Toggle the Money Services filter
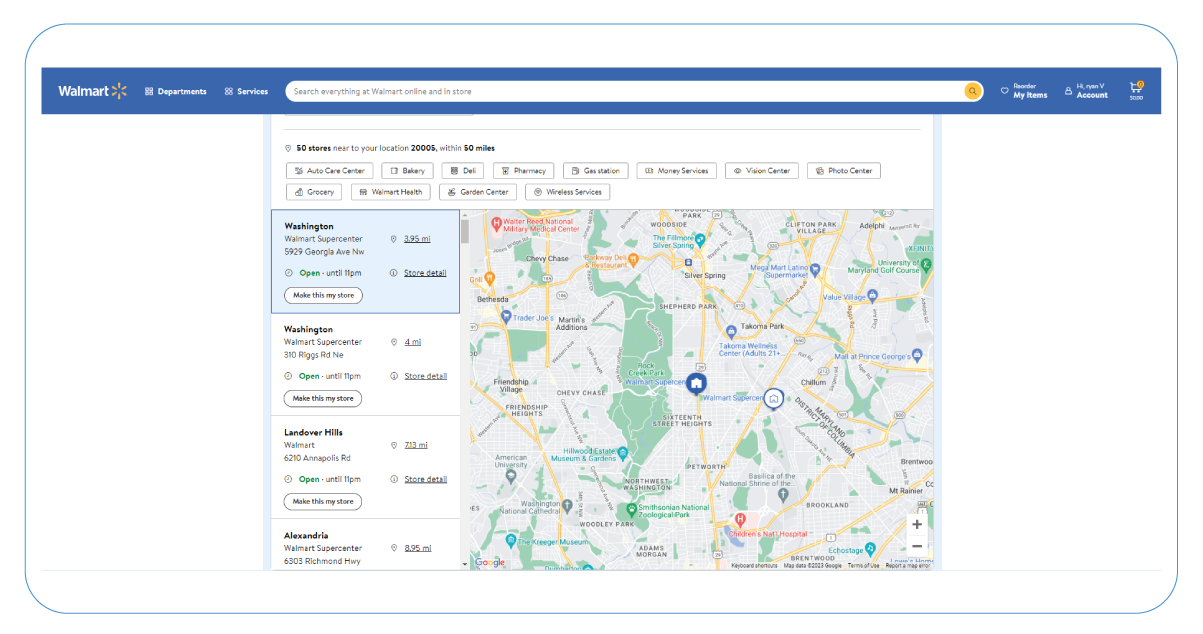 coord(676,171)
